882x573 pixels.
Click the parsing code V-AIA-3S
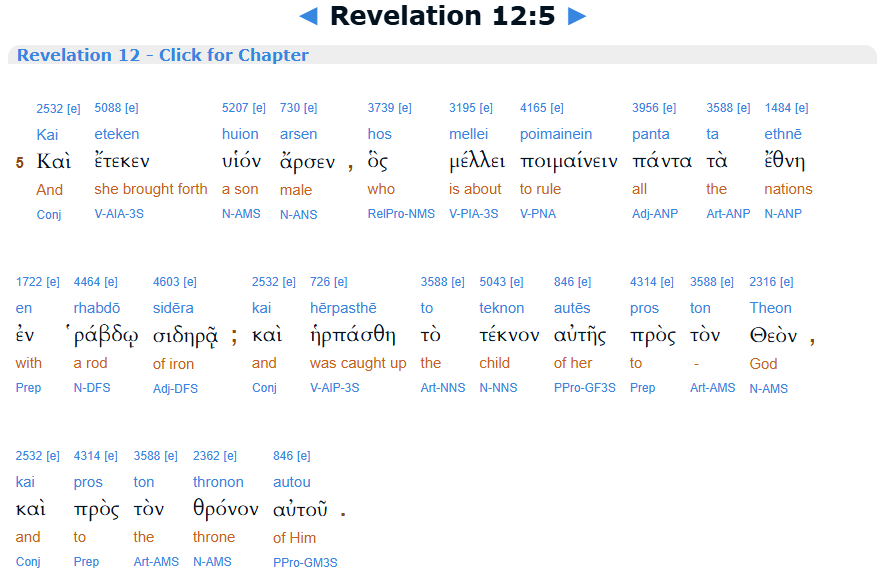(x=119, y=214)
